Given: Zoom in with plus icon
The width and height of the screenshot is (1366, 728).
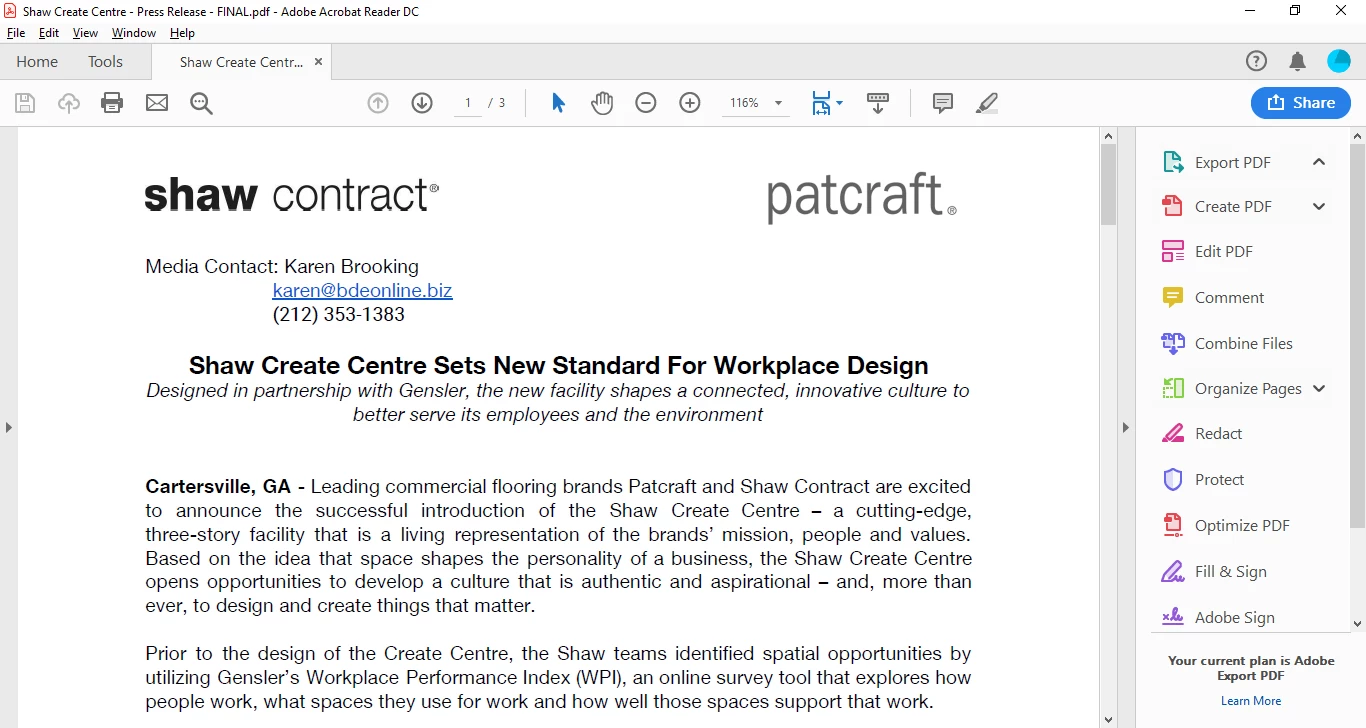Looking at the screenshot, I should 690,103.
